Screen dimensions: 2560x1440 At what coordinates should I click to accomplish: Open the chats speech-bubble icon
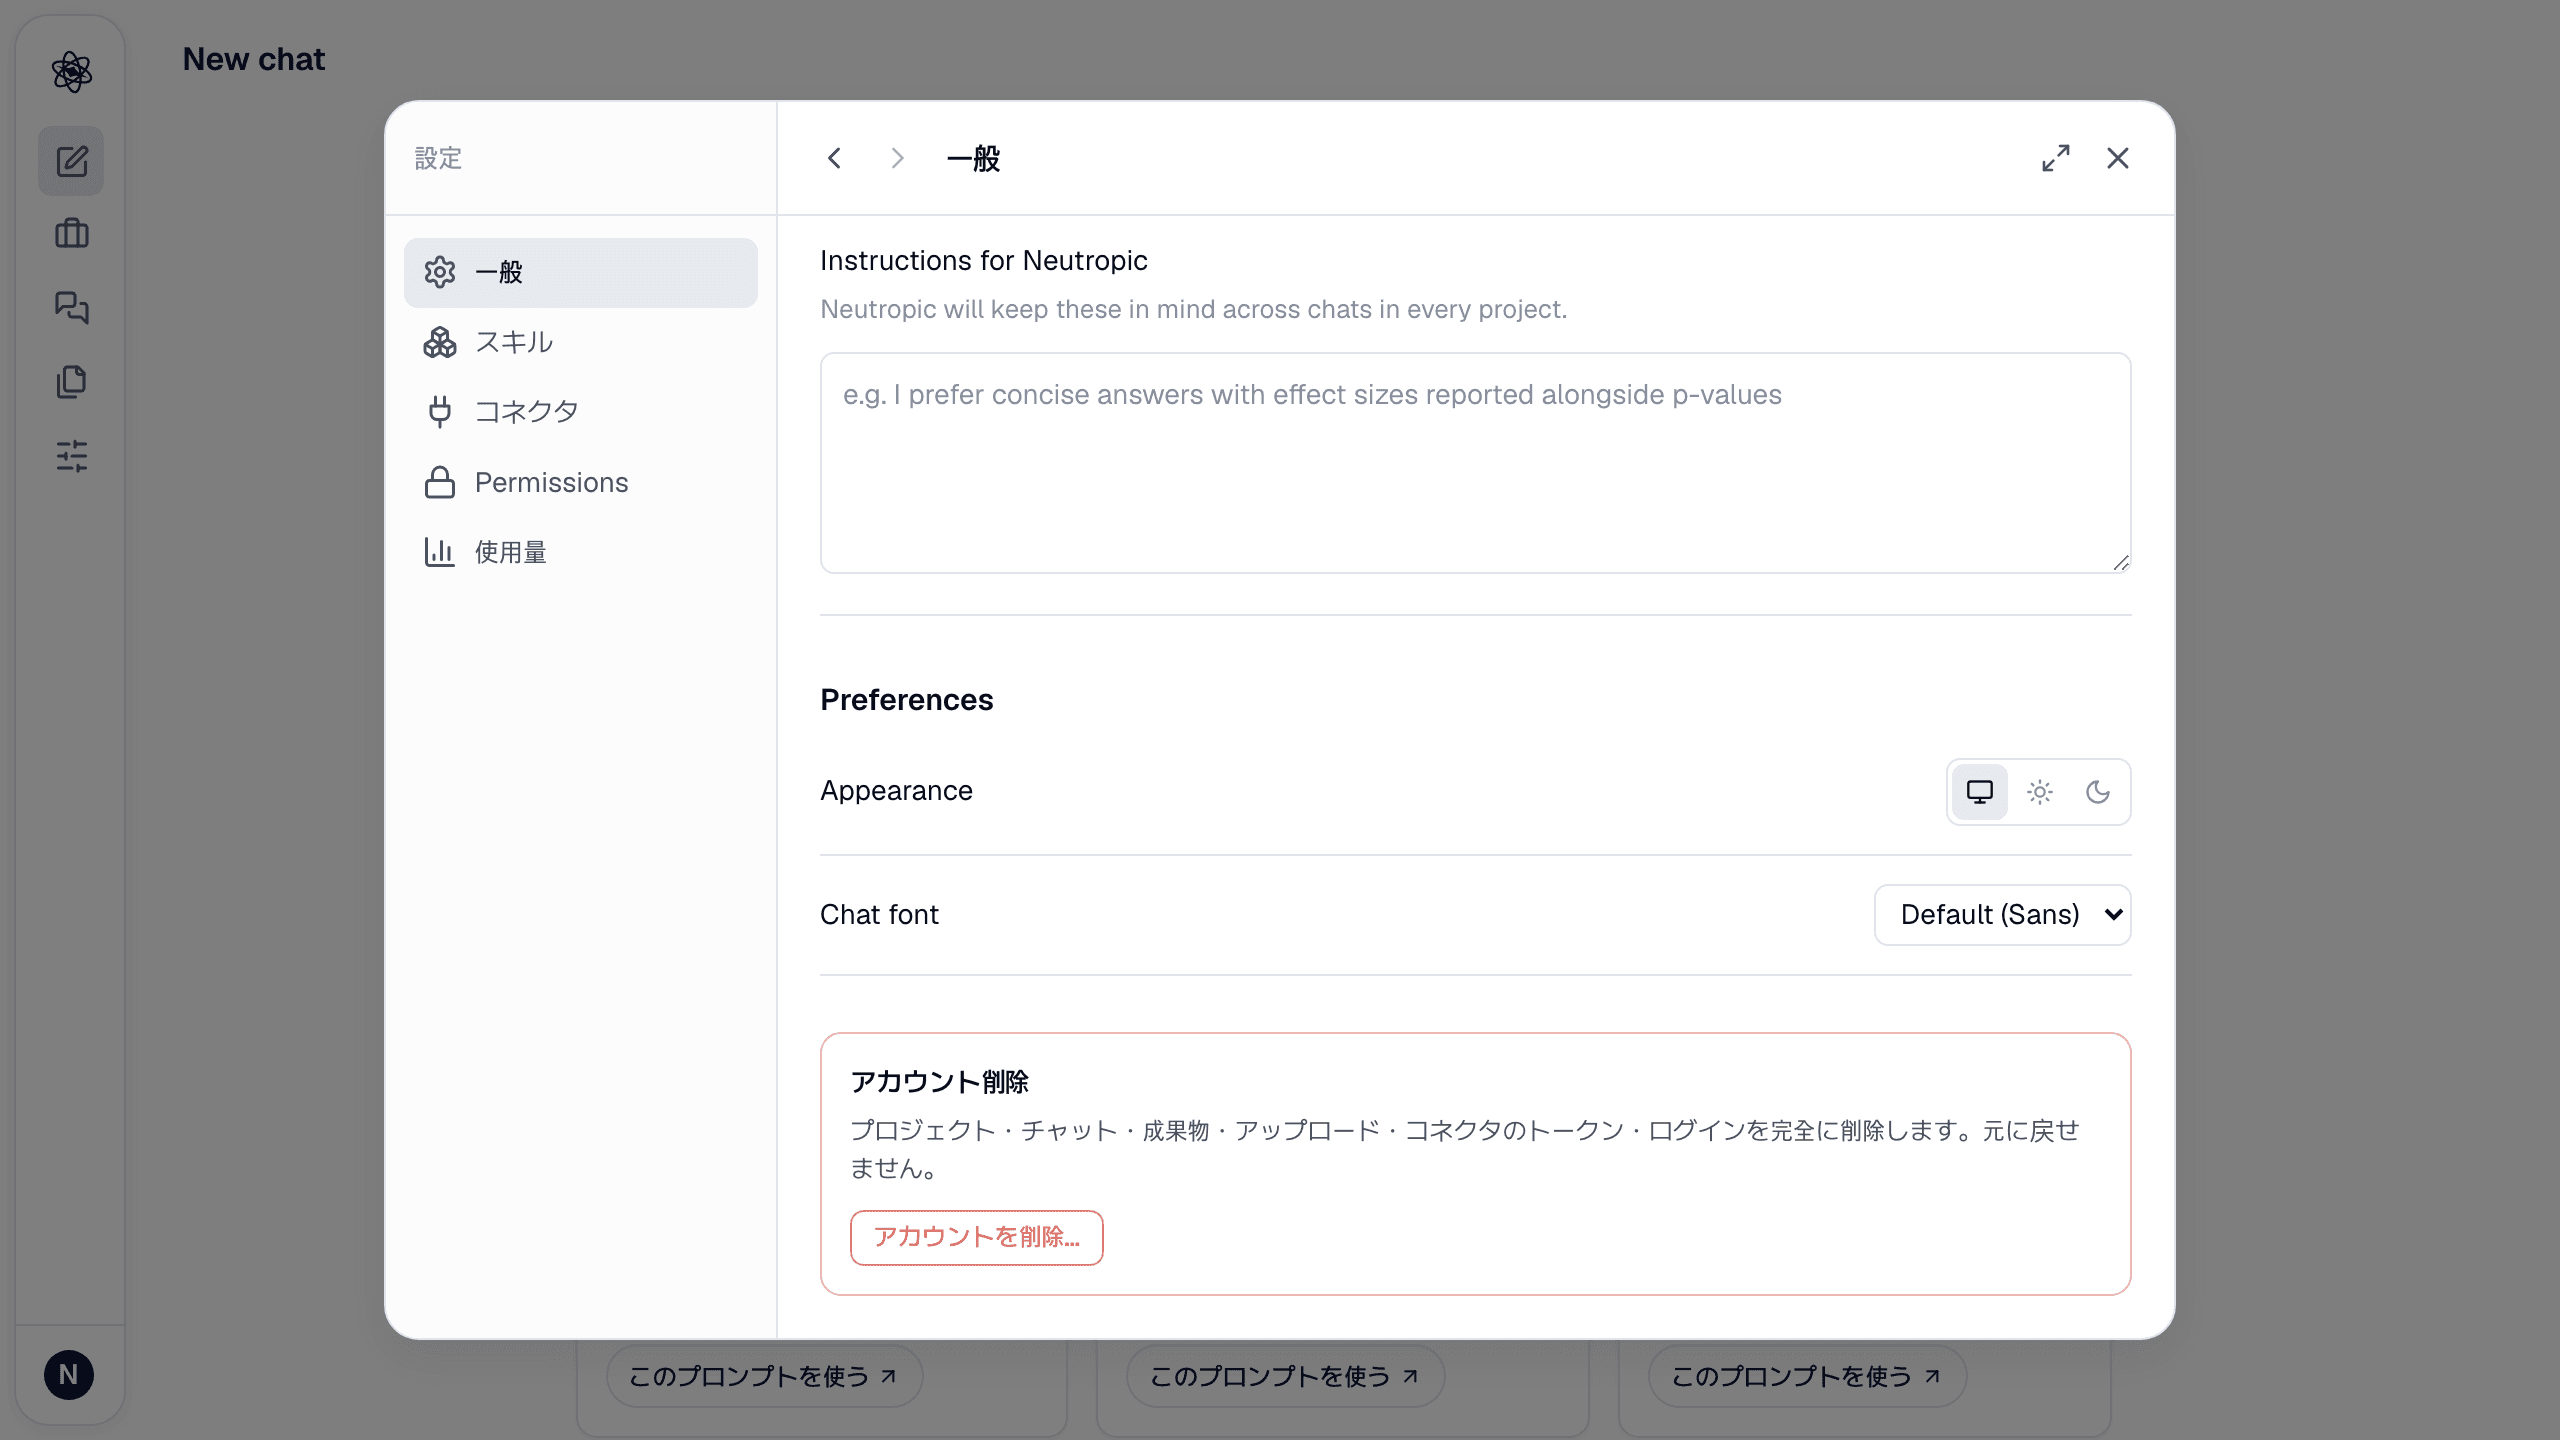point(71,308)
